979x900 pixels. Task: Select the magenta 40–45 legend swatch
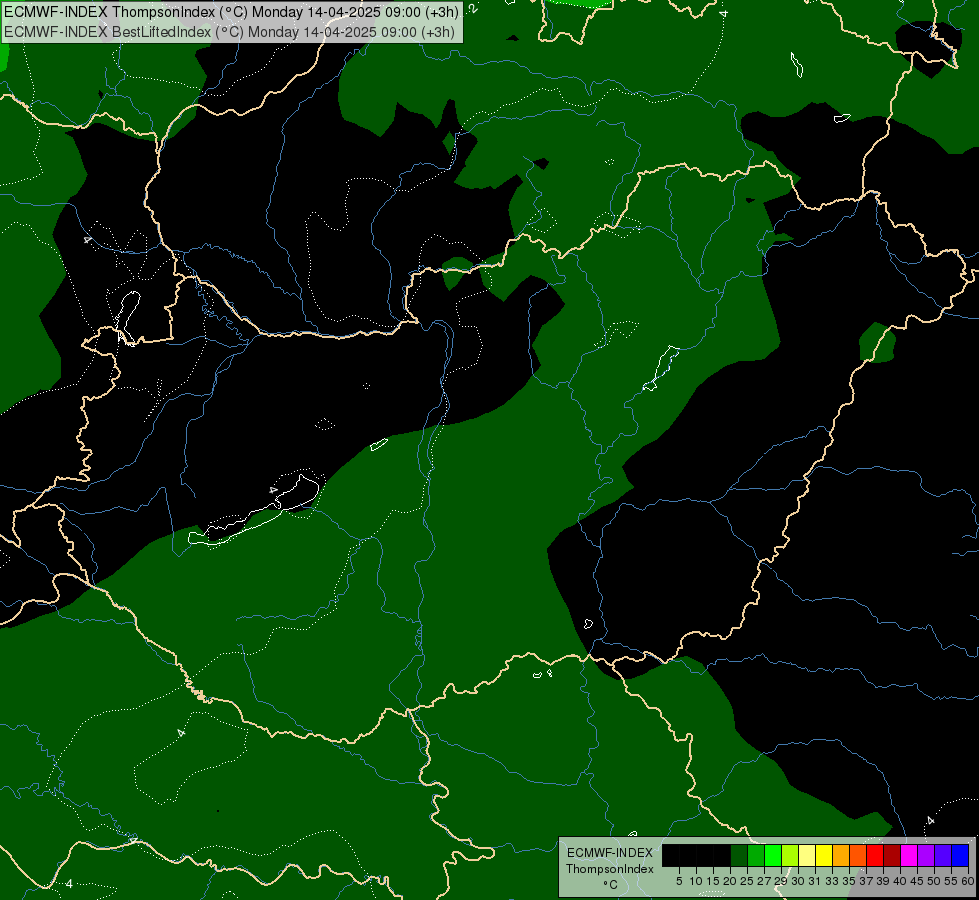point(909,855)
